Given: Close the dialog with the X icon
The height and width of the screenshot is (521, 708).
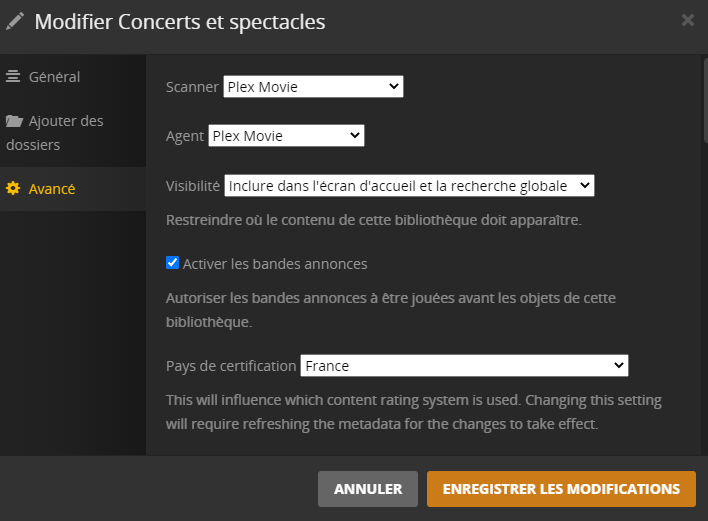Looking at the screenshot, I should (687, 20).
